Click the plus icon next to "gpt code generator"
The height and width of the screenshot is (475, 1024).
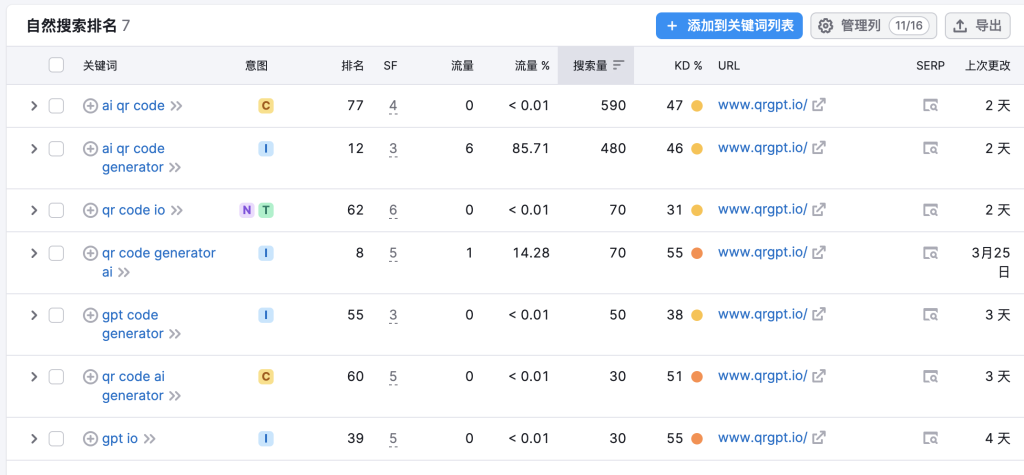tap(90, 316)
